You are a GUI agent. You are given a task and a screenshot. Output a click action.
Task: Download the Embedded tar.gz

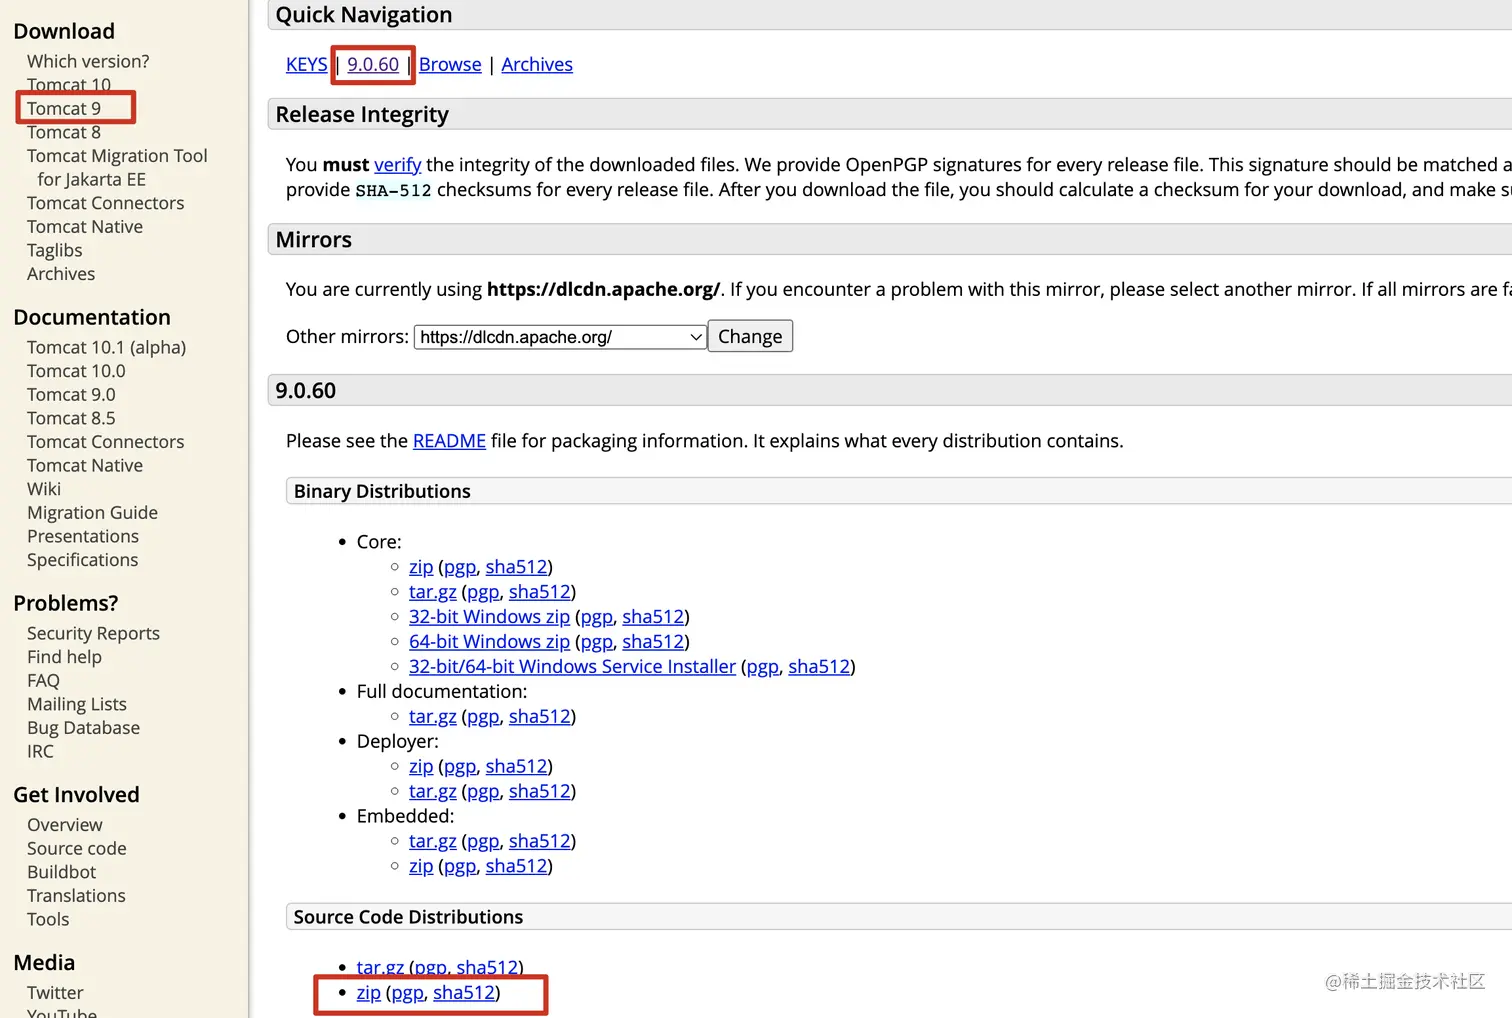tap(433, 842)
